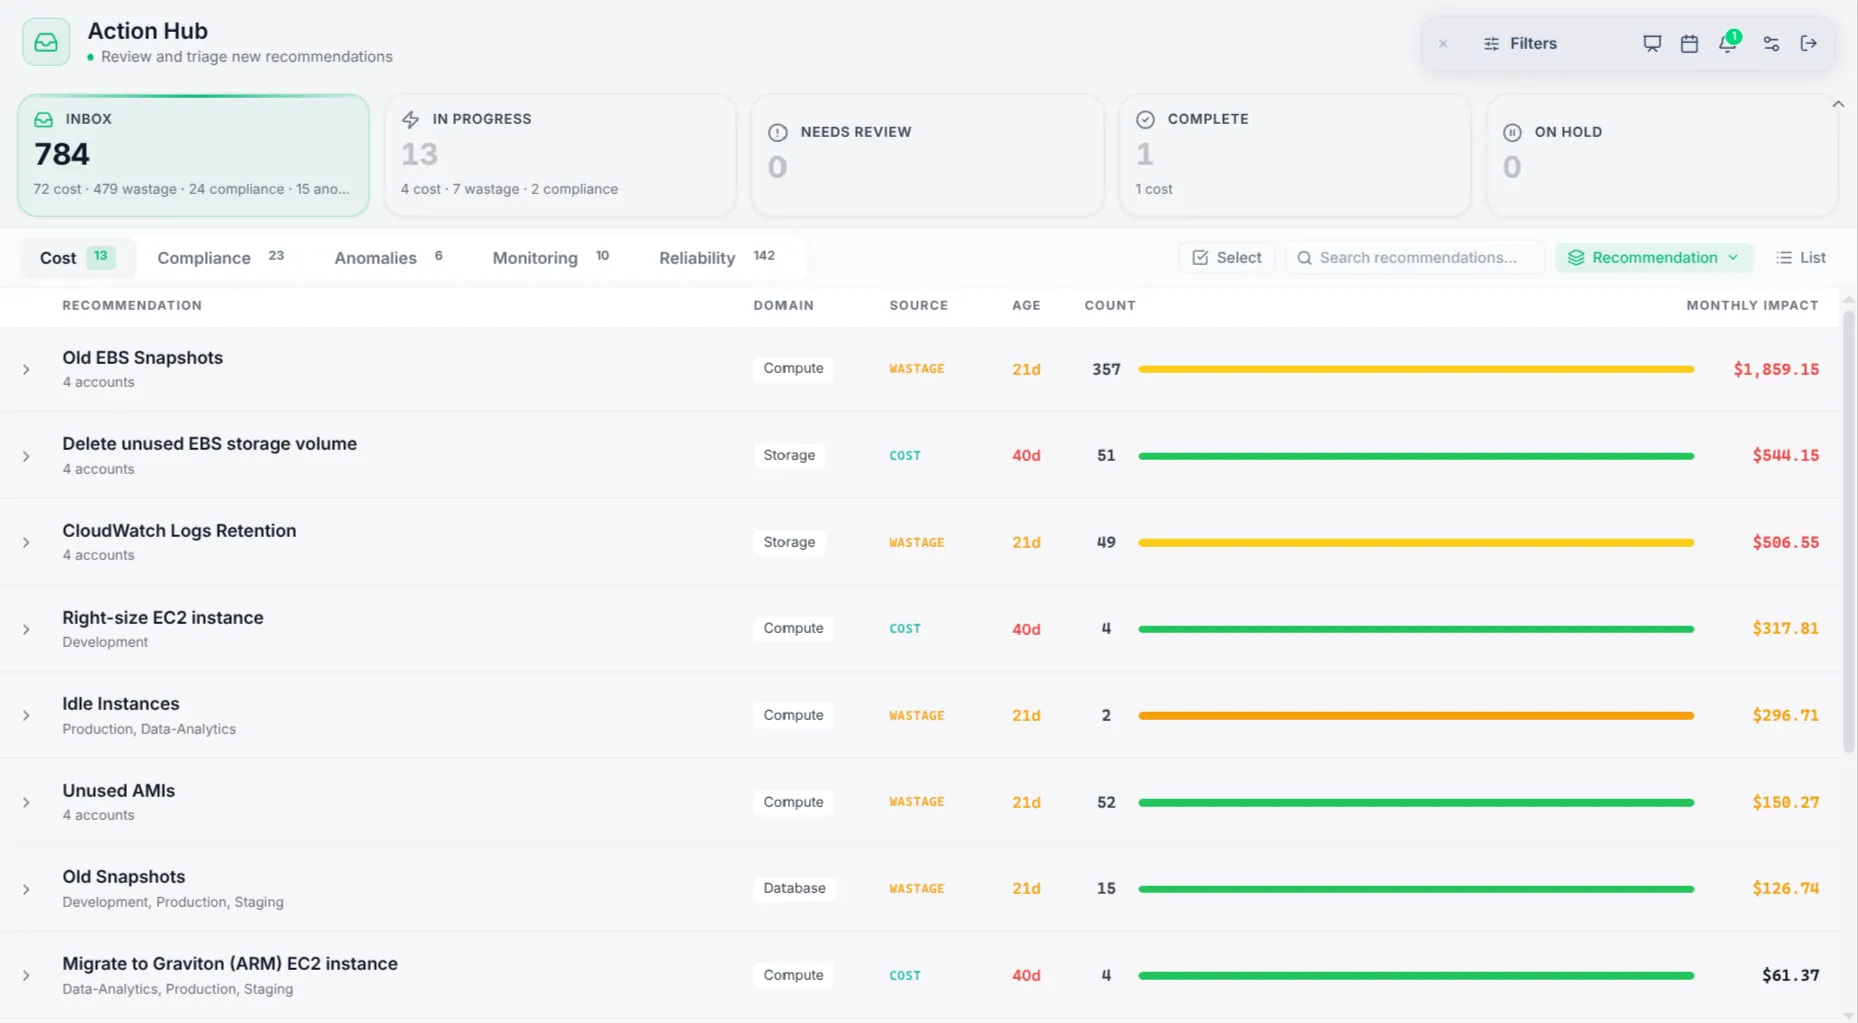Select the In Progress status card
This screenshot has height=1023, width=1858.
coord(560,155)
